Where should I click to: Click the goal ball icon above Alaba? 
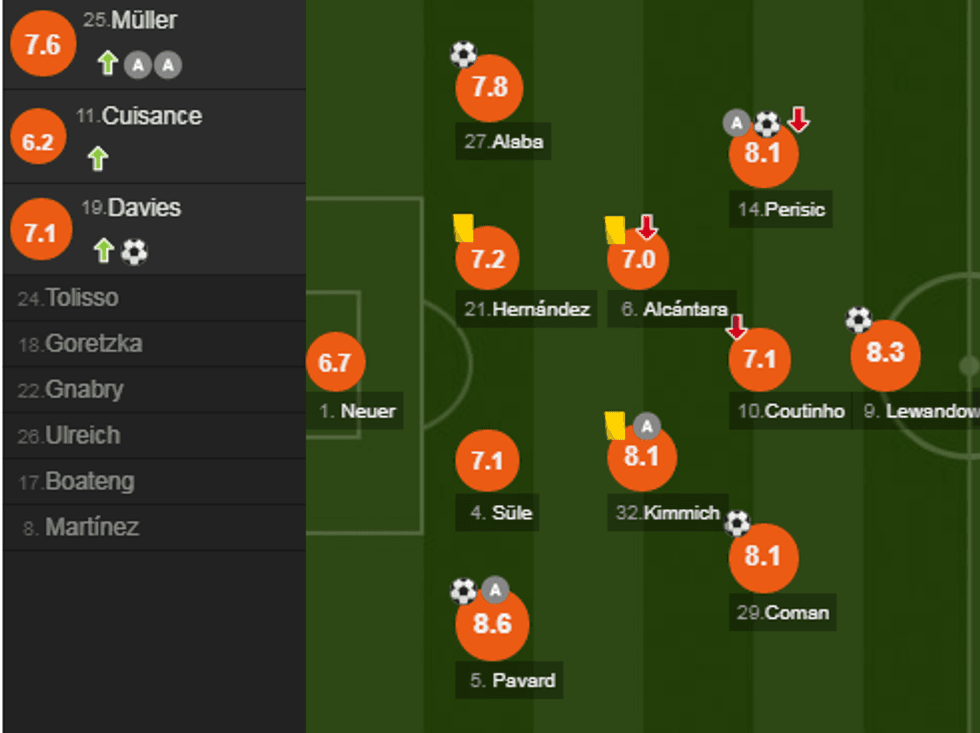click(x=463, y=54)
